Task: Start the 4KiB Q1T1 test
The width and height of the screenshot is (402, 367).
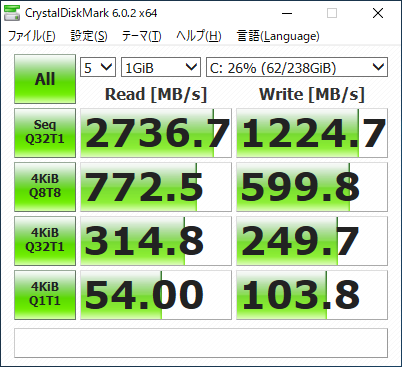Action: 45,295
